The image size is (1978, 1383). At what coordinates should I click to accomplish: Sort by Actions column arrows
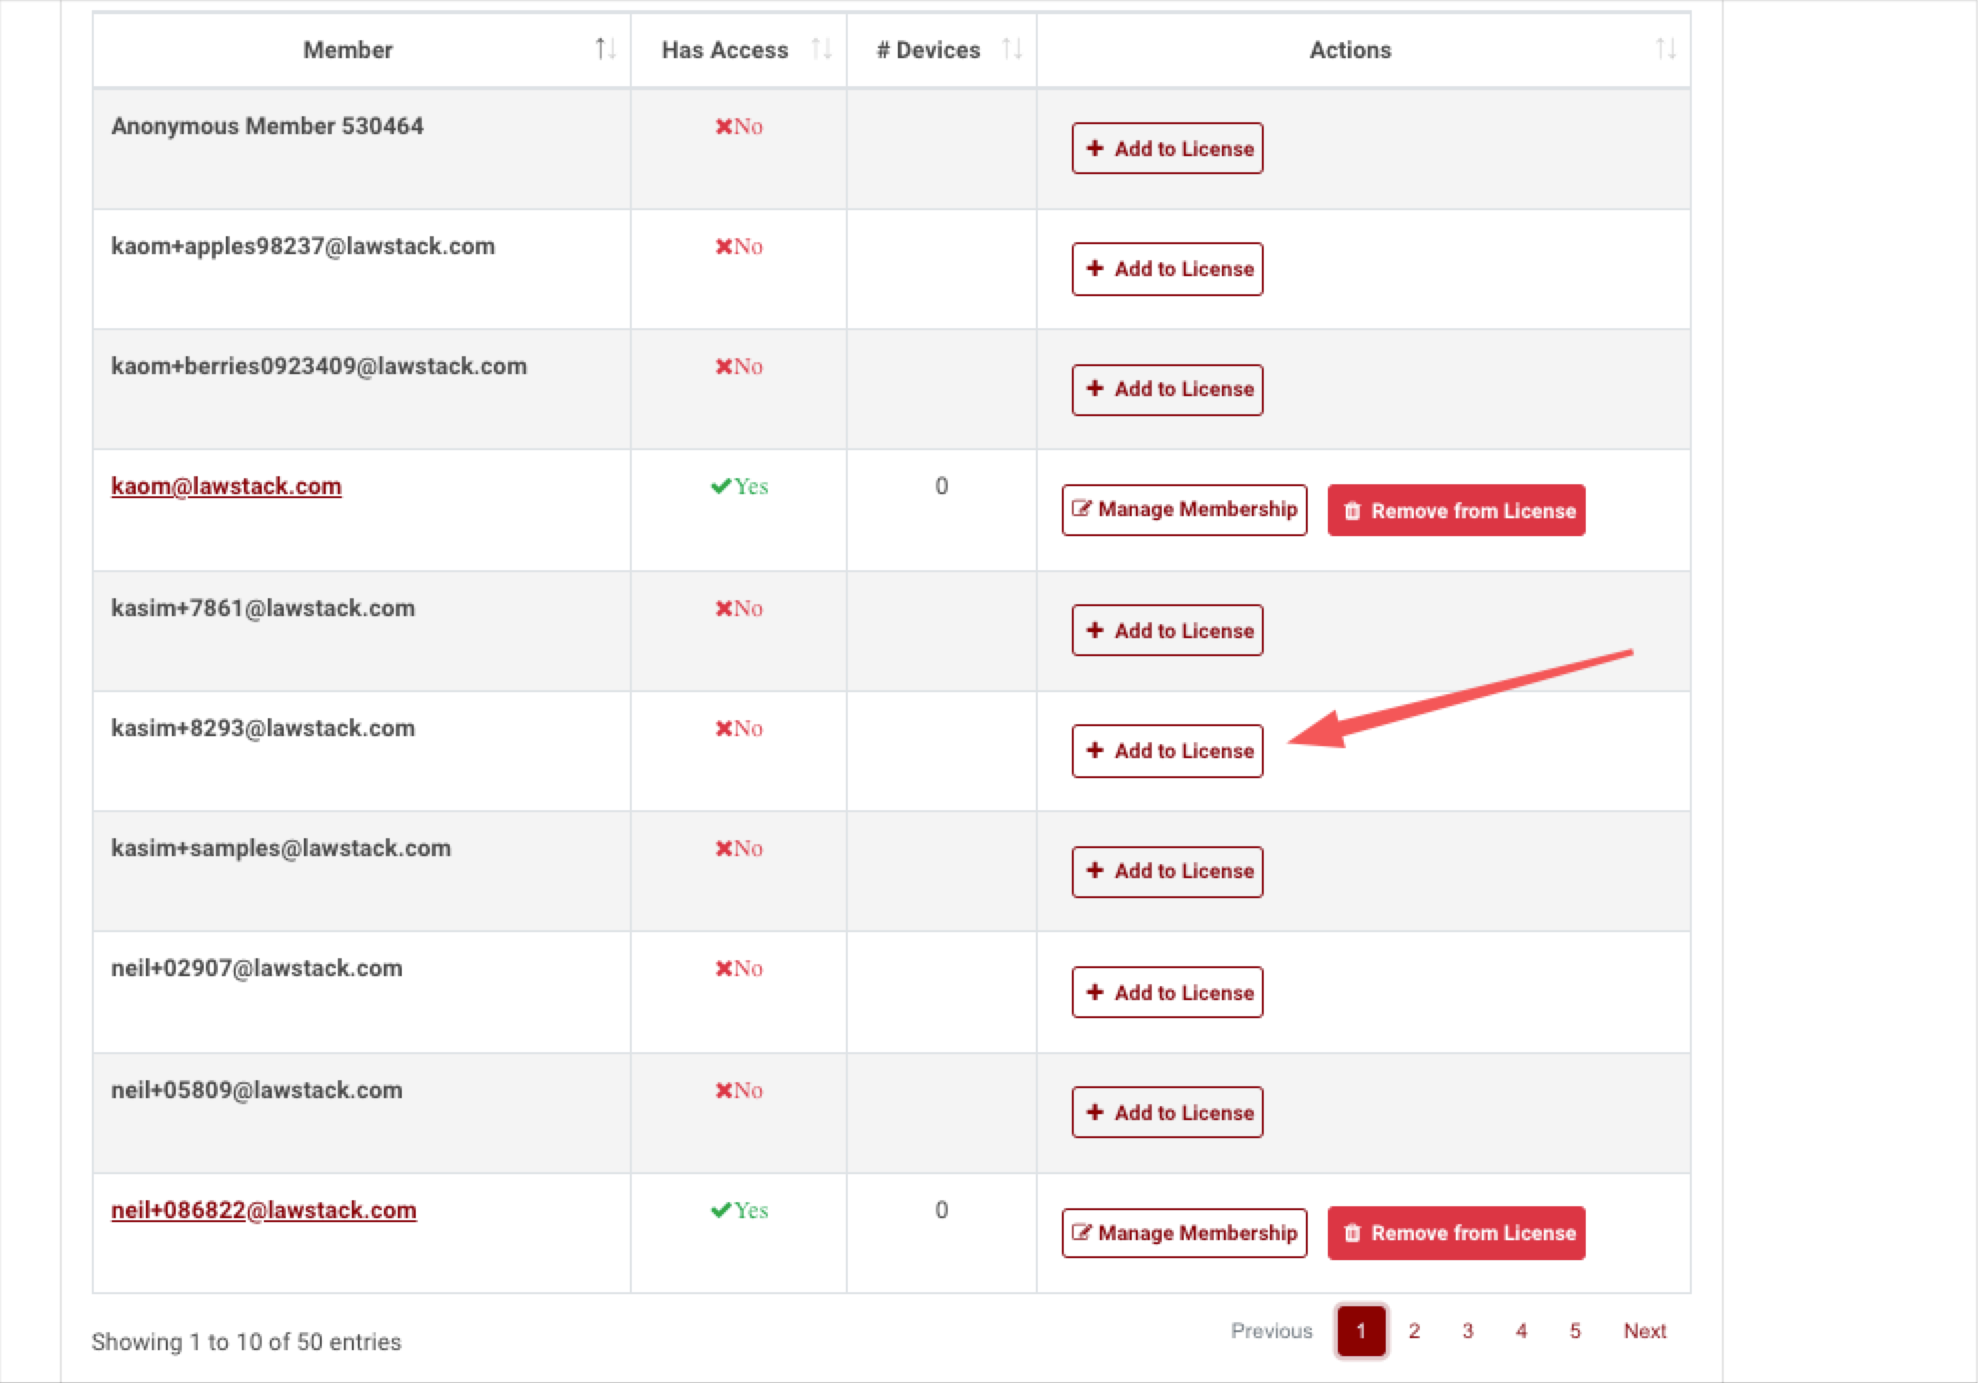coord(1665,49)
